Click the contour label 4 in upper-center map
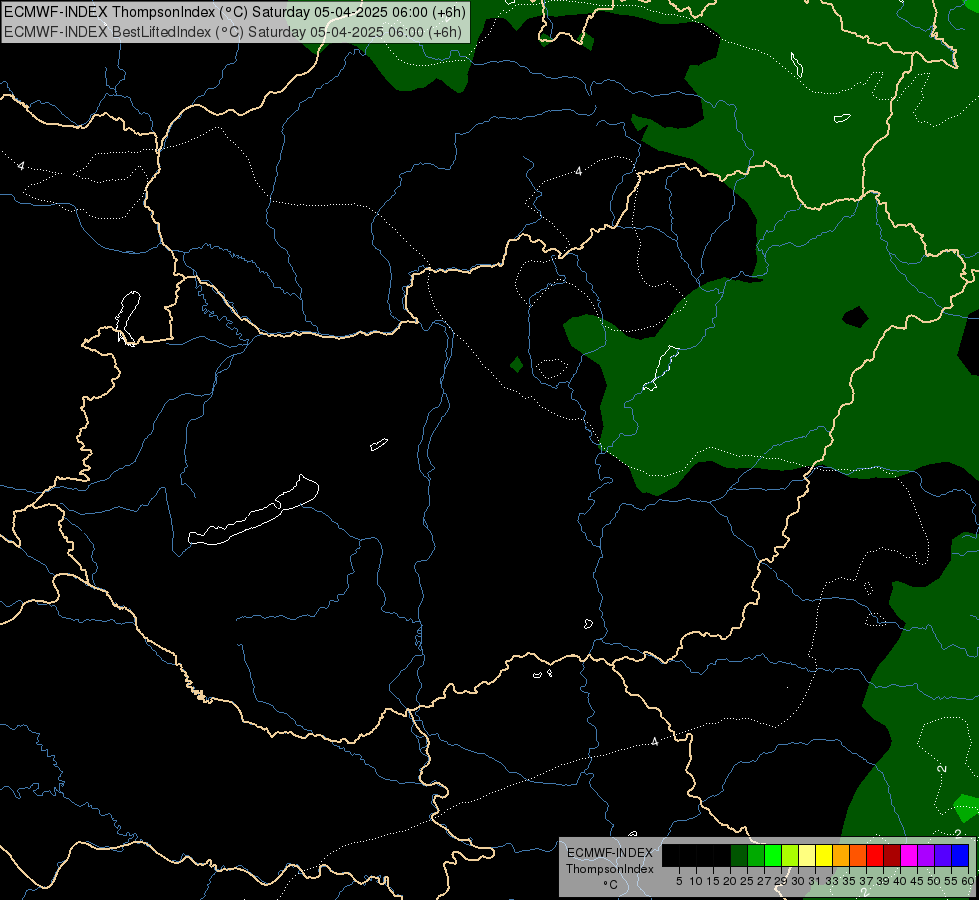Screen dimensions: 979x900 [579, 171]
